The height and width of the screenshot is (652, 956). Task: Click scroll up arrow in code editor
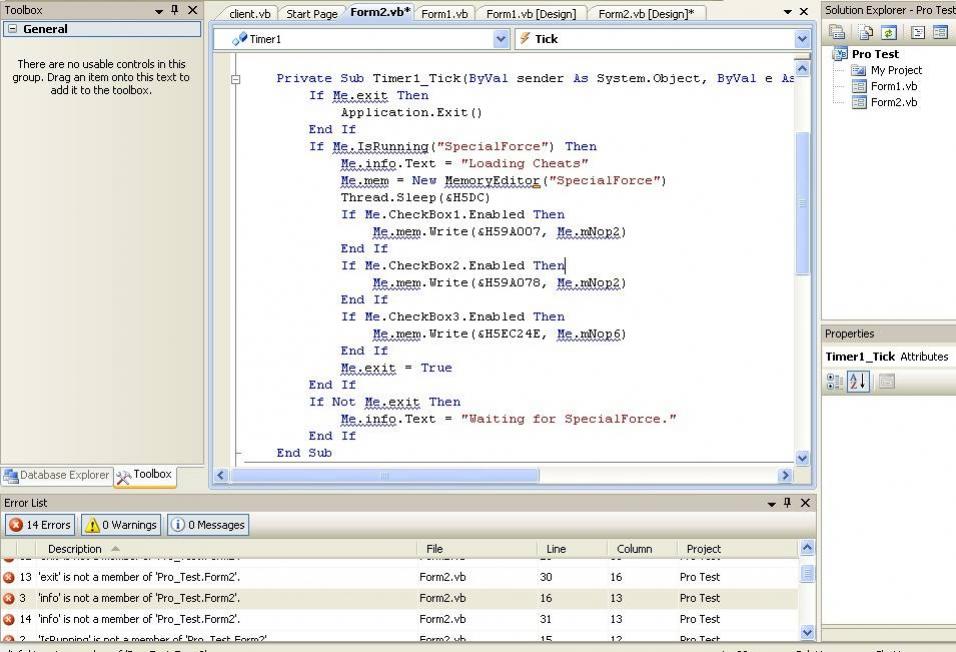pyautogui.click(x=802, y=69)
